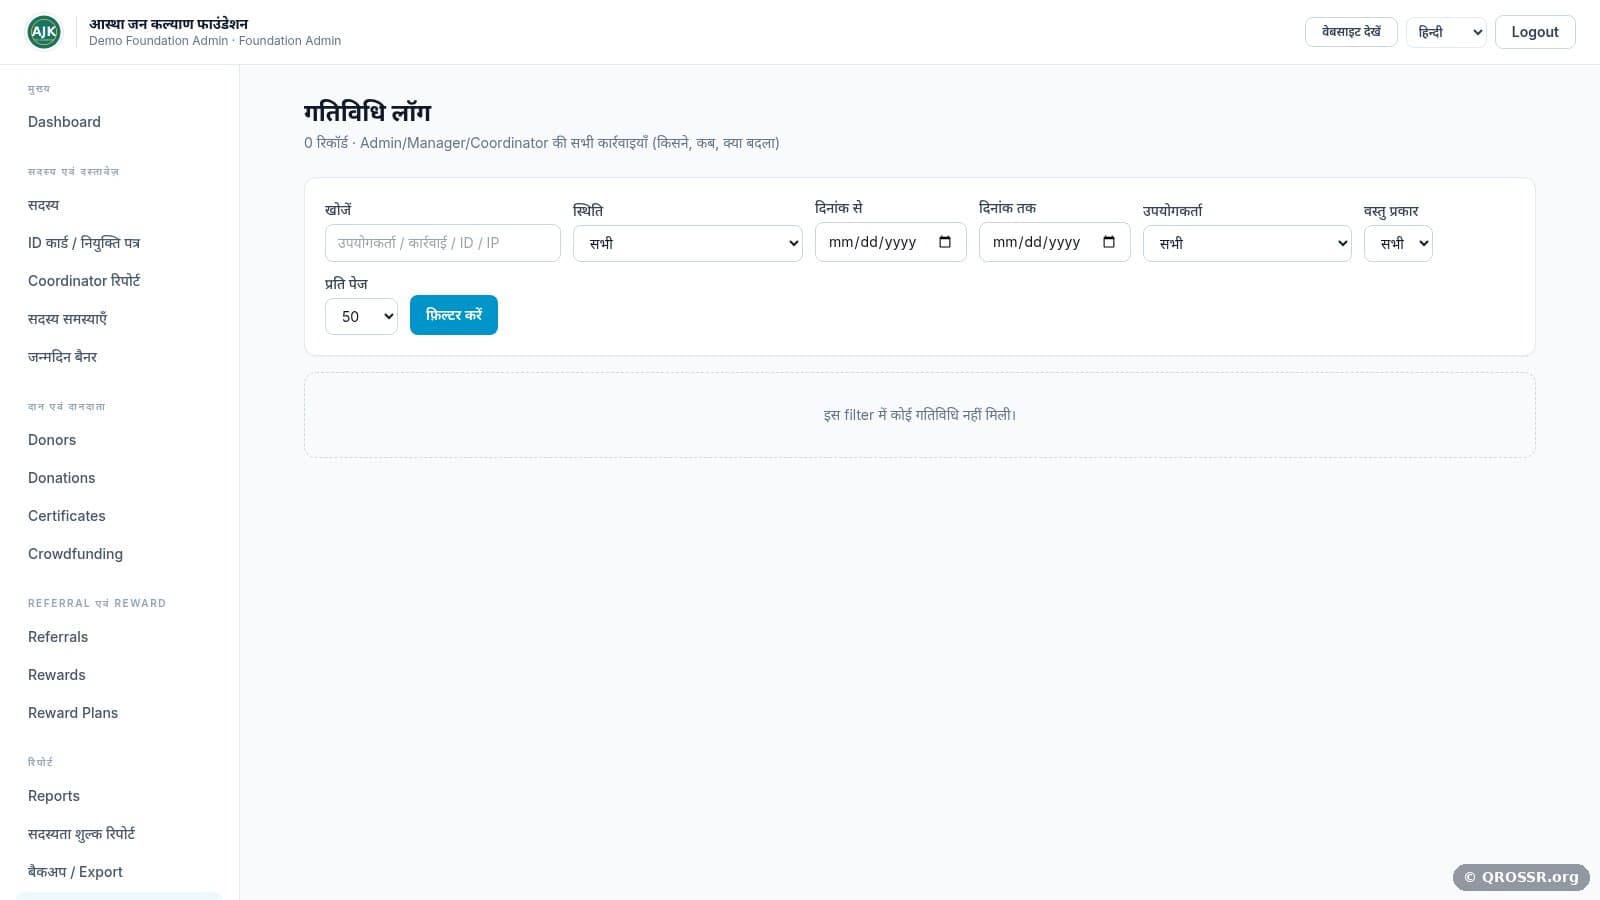Open the उपयोगकर्ता dropdown
Image resolution: width=1600 pixels, height=900 pixels.
tap(1247, 243)
